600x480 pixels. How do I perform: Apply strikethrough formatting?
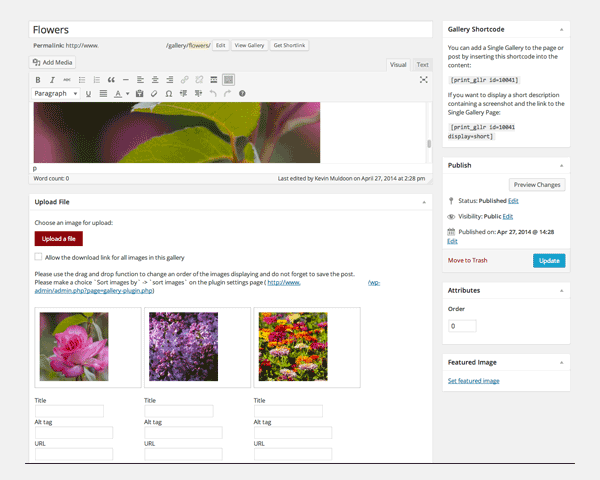point(67,80)
